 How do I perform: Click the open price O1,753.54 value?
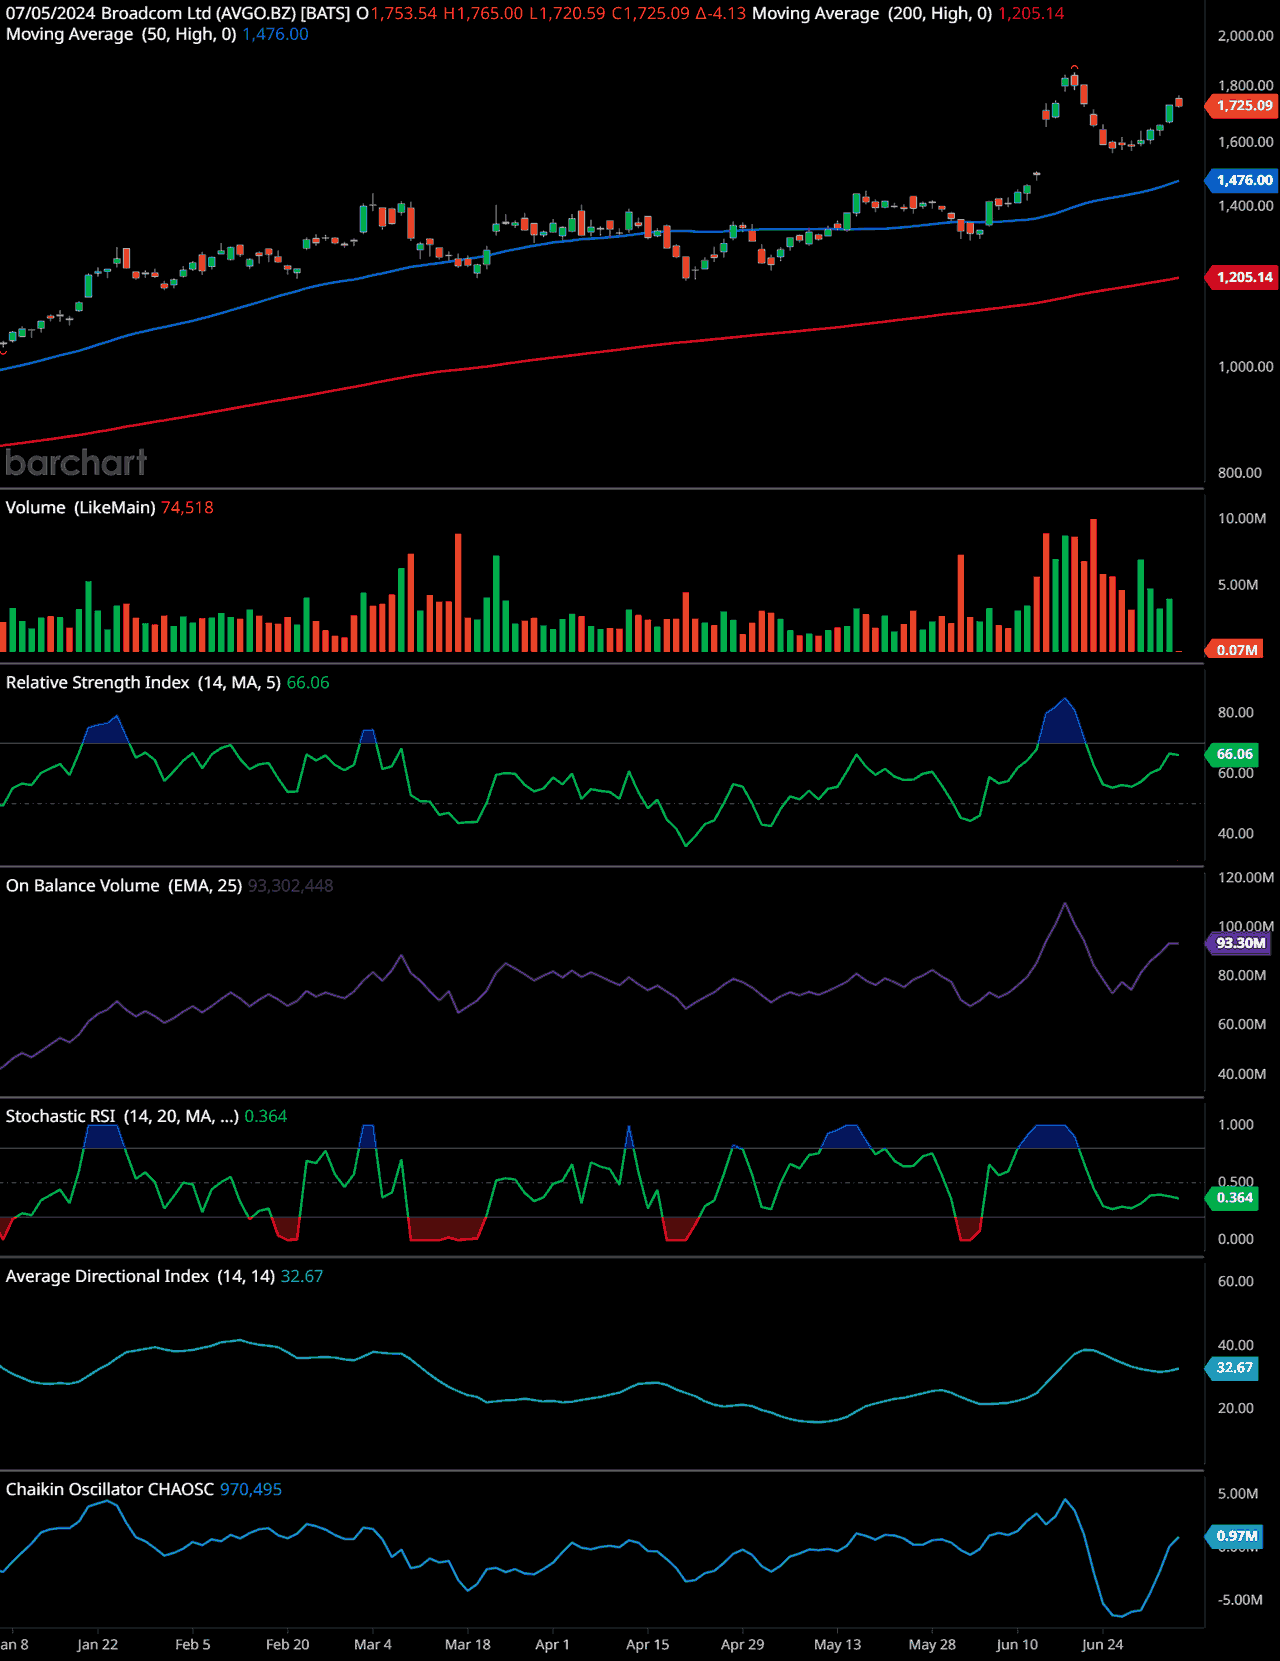[397, 14]
